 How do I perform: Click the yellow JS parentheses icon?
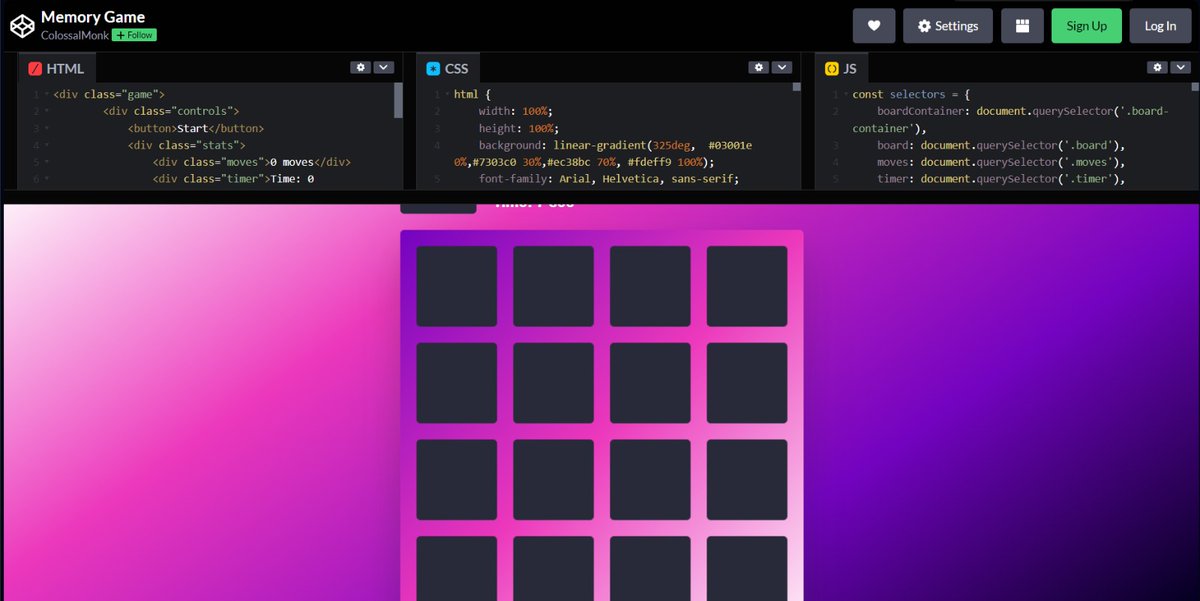(831, 69)
